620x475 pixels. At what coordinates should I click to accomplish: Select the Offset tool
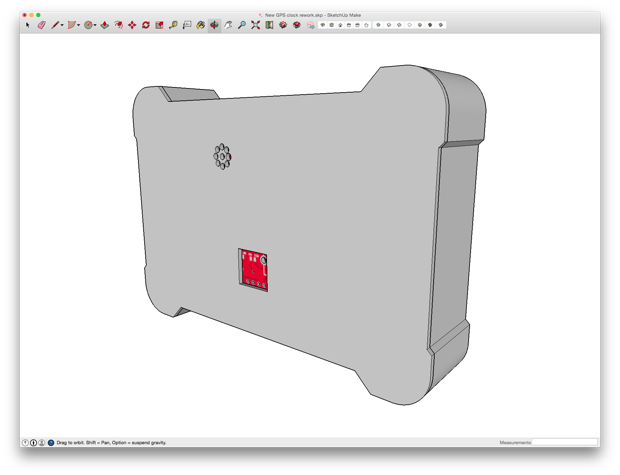(118, 25)
